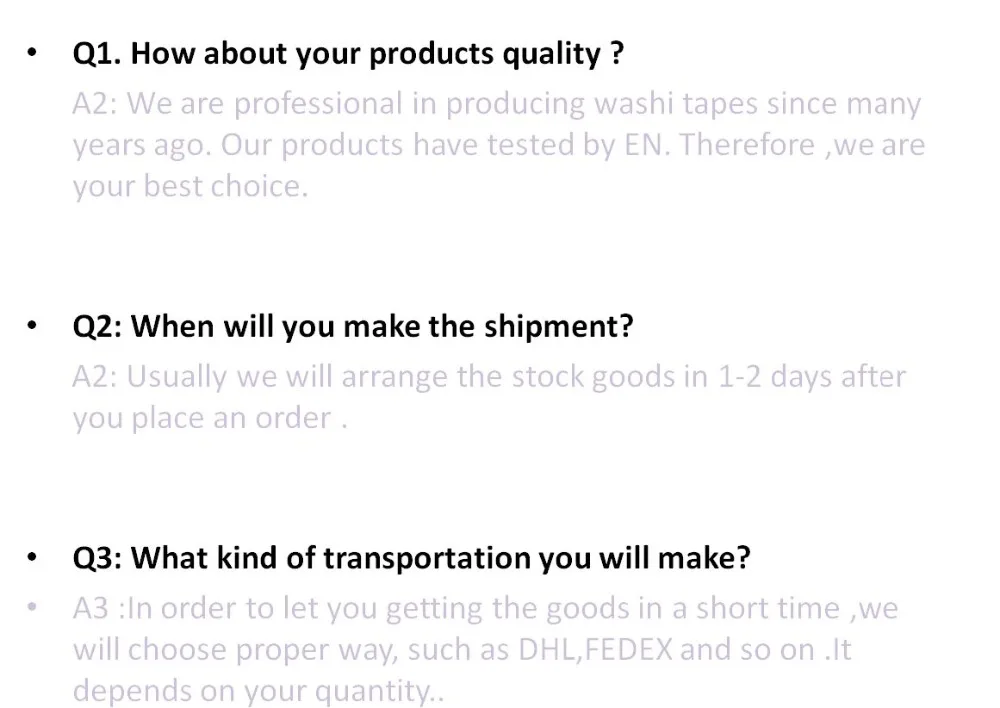1000x708 pixels.
Task: Click the word 'shipment?' in Q2
Action: pos(559,327)
